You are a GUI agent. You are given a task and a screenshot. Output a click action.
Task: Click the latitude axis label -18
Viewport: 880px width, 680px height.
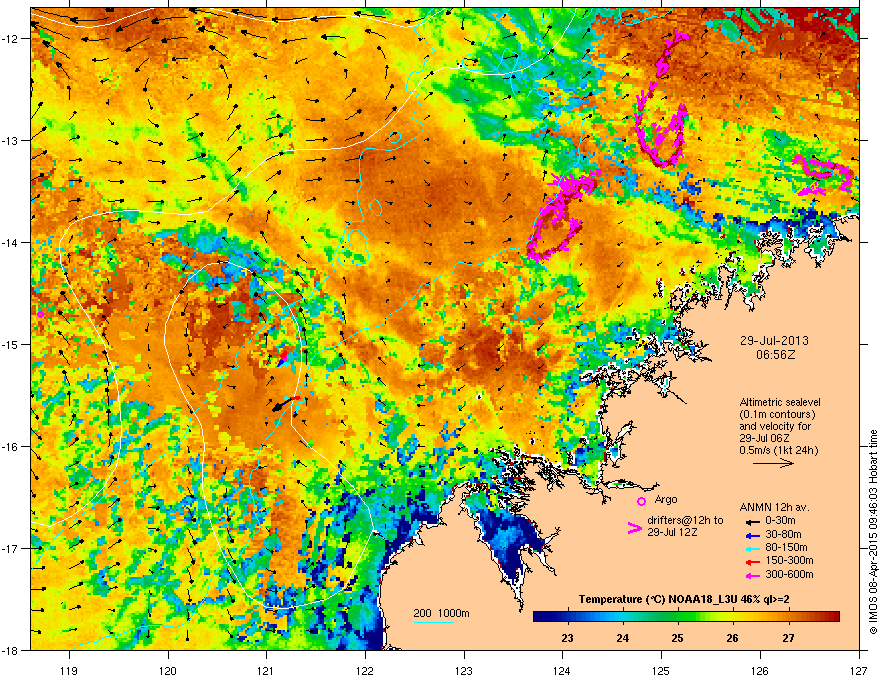(x=10, y=650)
